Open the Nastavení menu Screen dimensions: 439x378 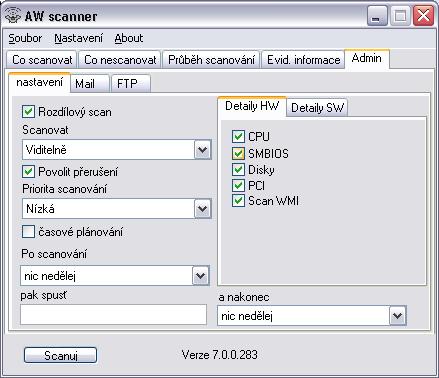coord(79,38)
